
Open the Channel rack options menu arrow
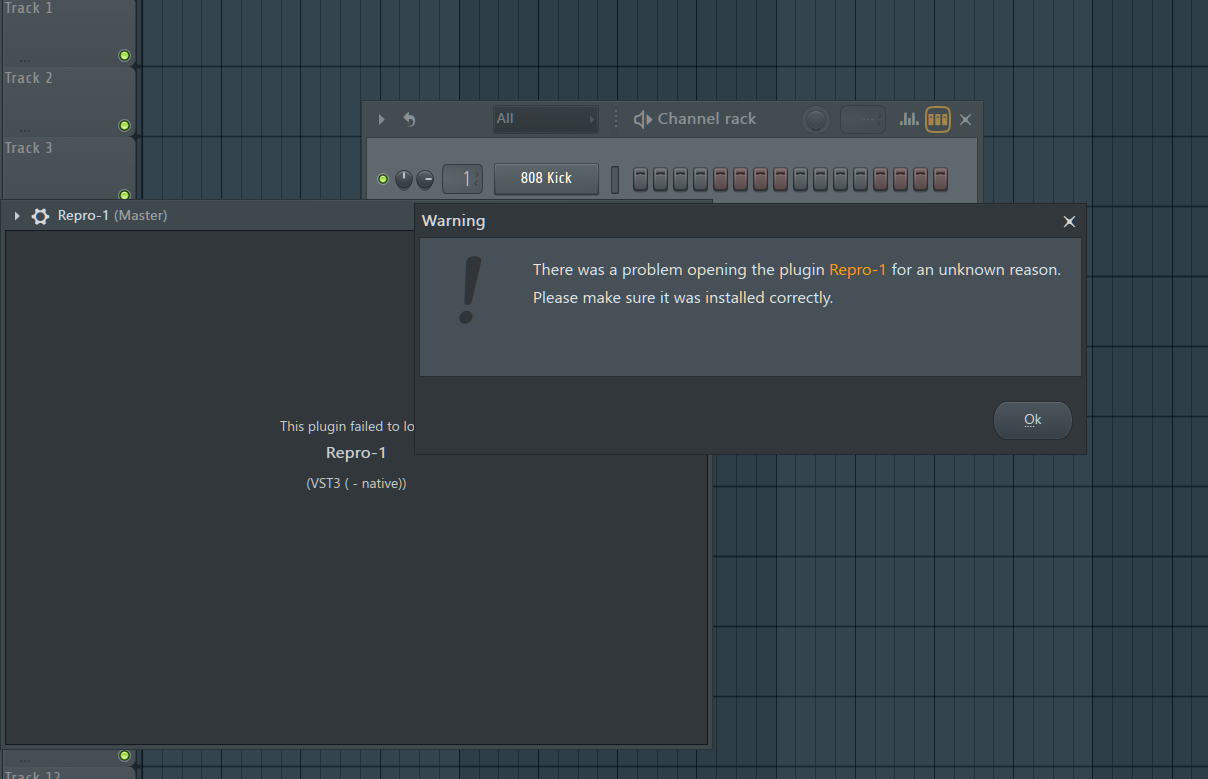pyautogui.click(x=381, y=119)
